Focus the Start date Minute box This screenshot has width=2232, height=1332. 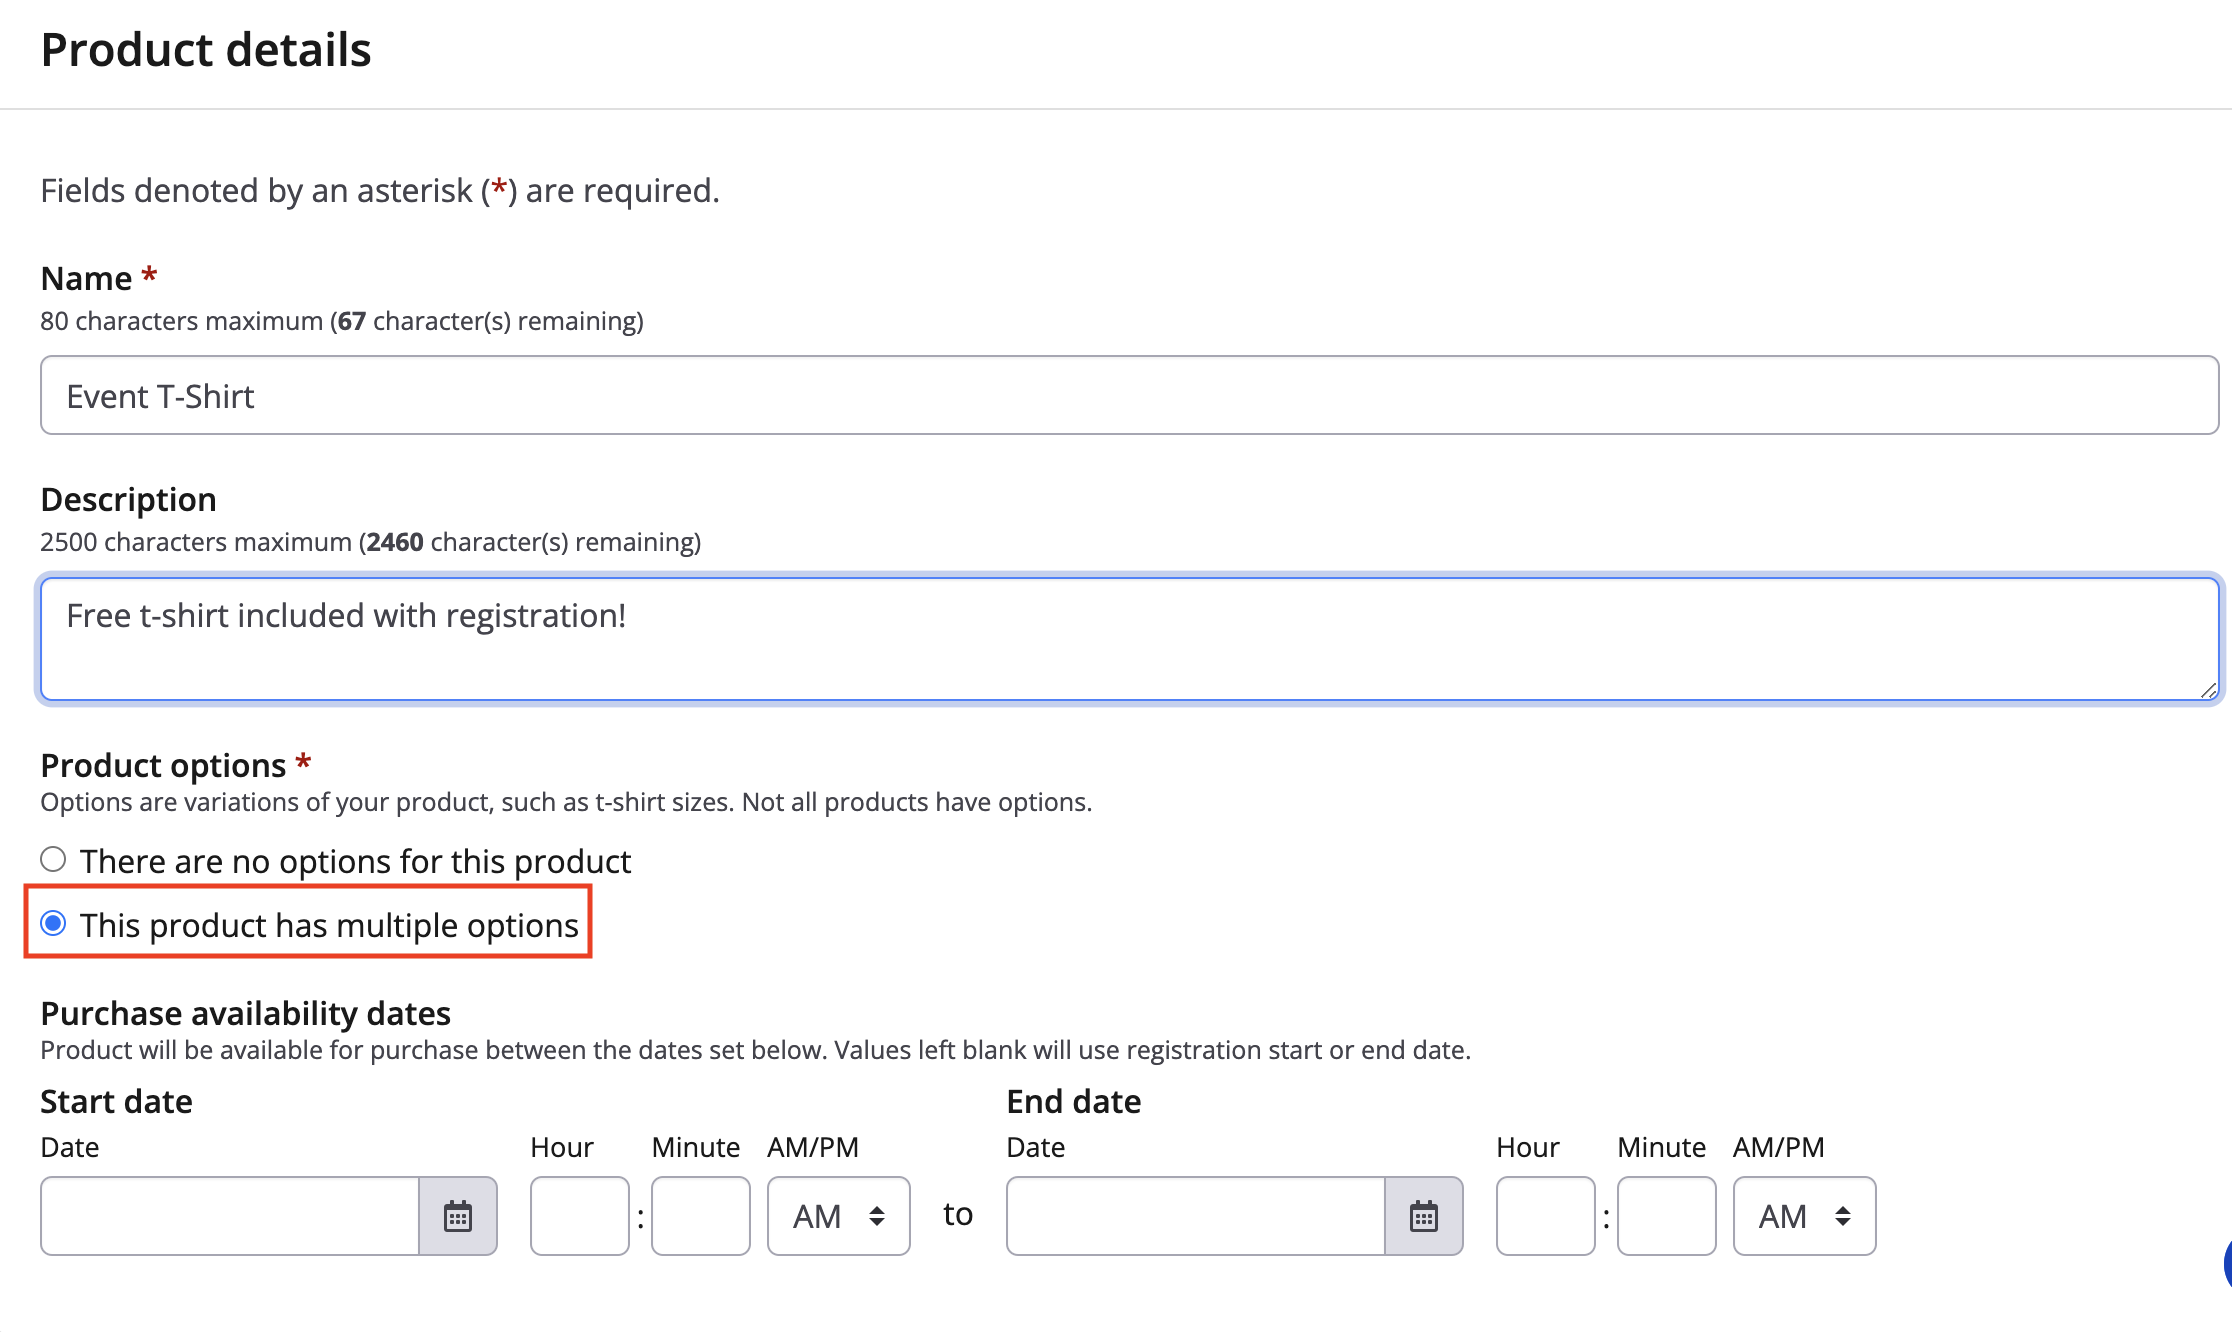pyautogui.click(x=701, y=1216)
